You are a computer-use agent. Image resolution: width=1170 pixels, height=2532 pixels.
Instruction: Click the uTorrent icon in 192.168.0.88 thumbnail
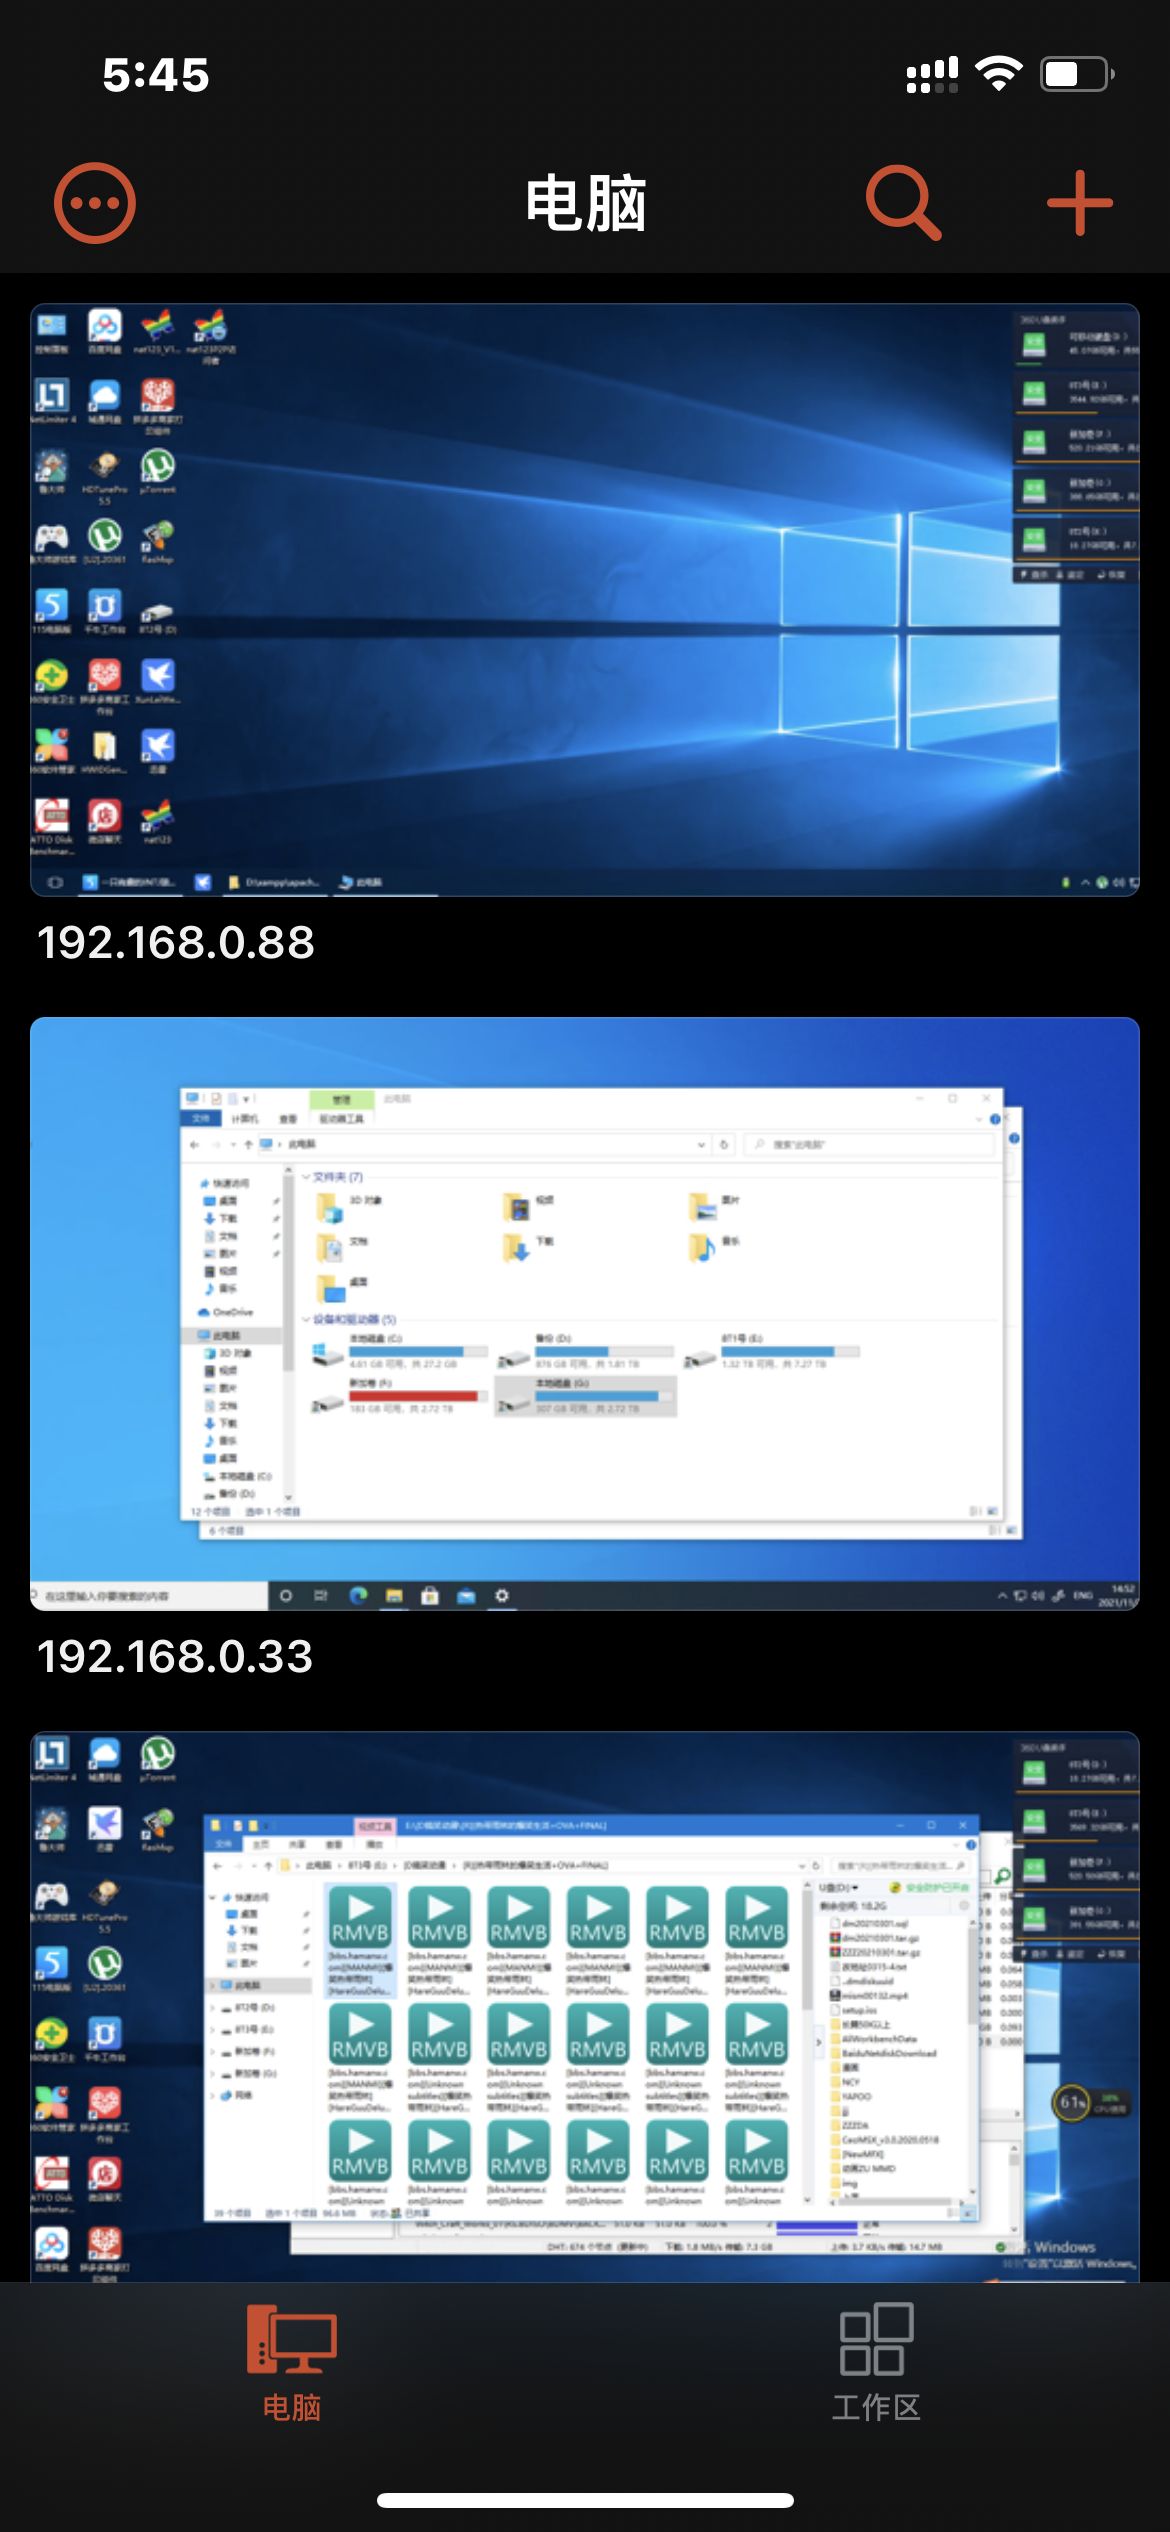[158, 466]
